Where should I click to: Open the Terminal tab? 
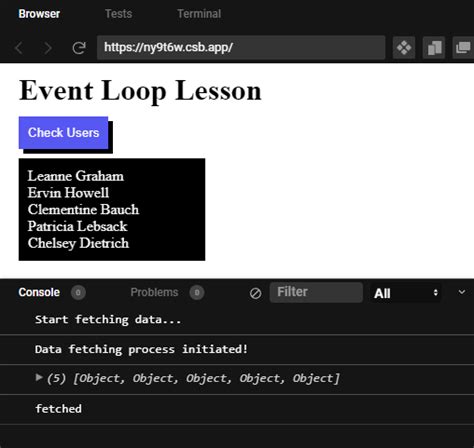[199, 14]
